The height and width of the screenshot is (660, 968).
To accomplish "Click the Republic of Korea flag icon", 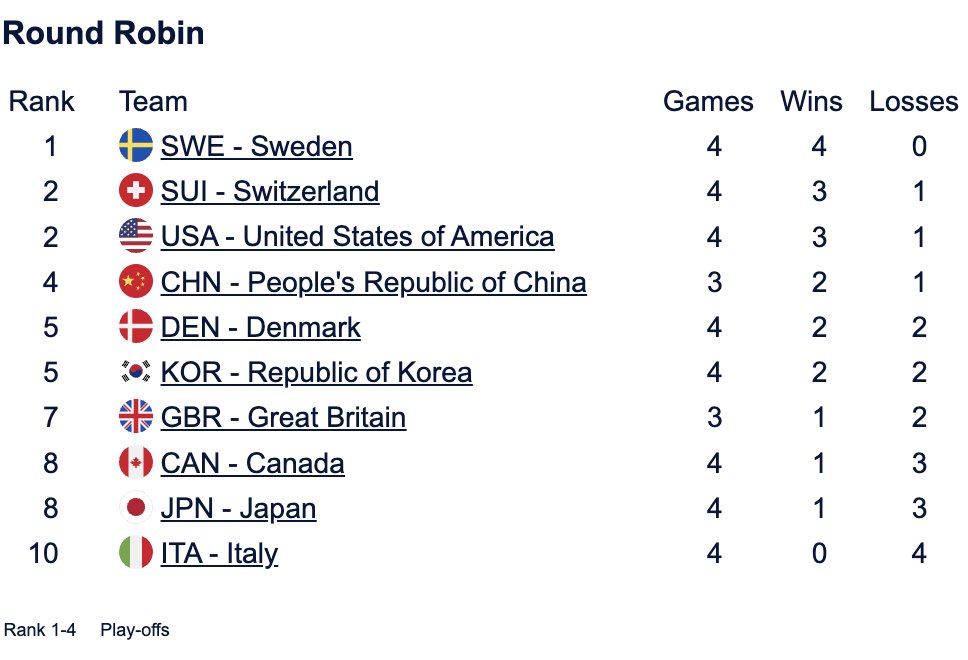I will click(135, 373).
